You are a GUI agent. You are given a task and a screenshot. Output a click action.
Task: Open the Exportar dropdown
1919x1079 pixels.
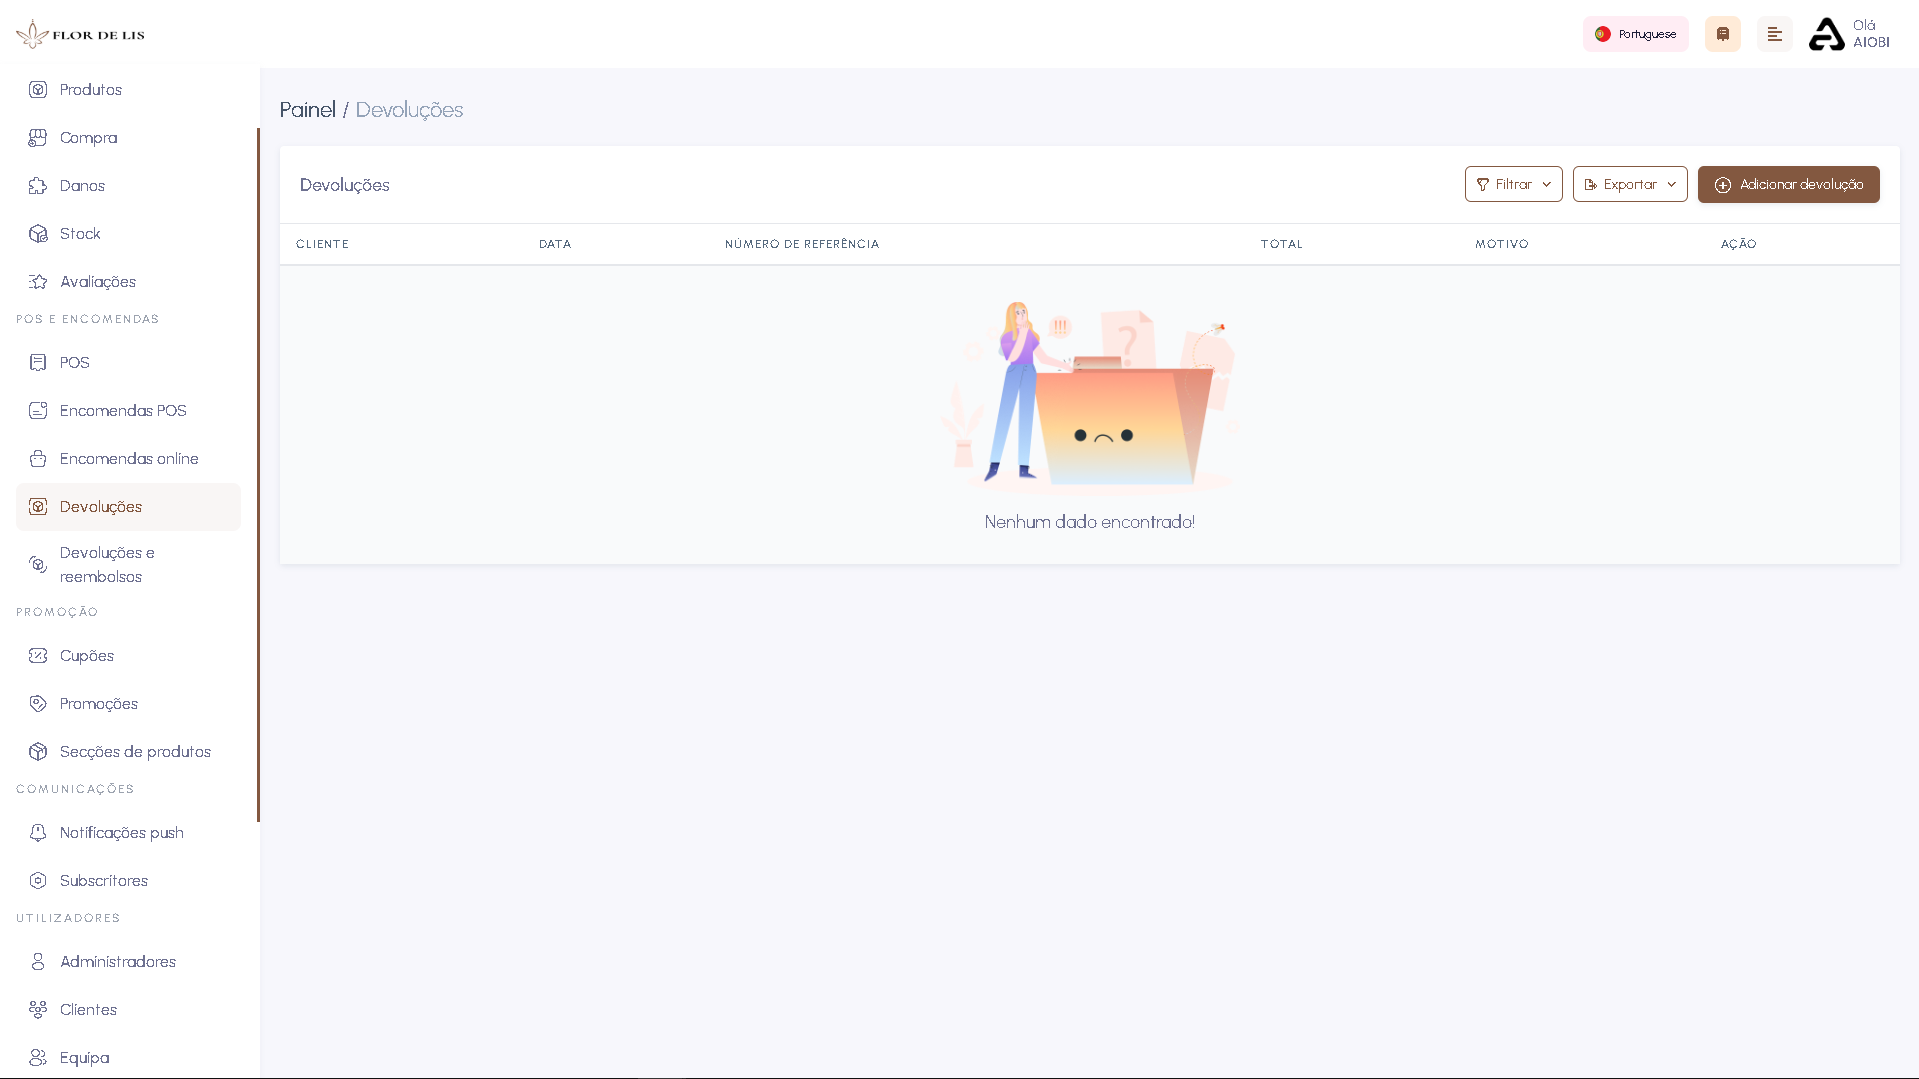1629,184
